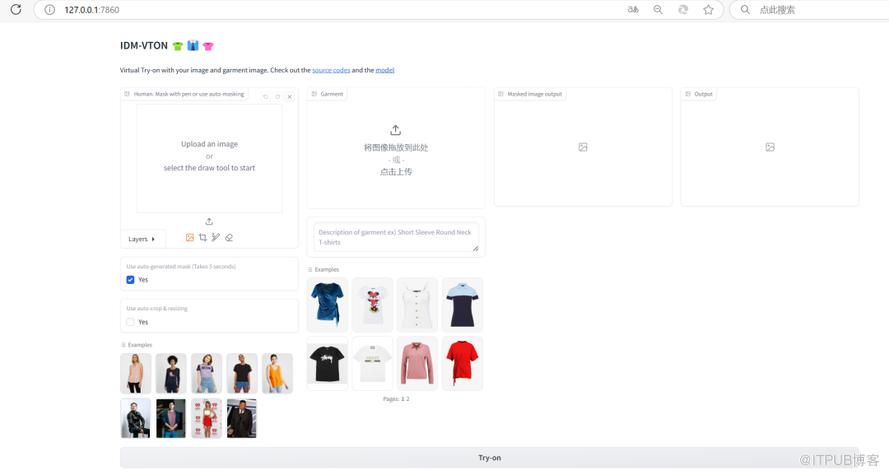Select the crop tool in mask editor

pyautogui.click(x=203, y=238)
